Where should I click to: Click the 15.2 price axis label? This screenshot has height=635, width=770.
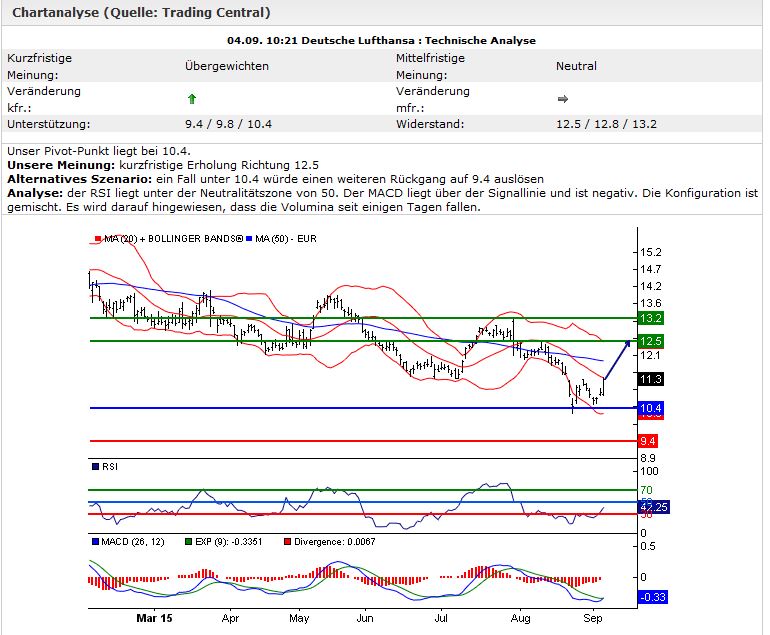[x=651, y=252]
